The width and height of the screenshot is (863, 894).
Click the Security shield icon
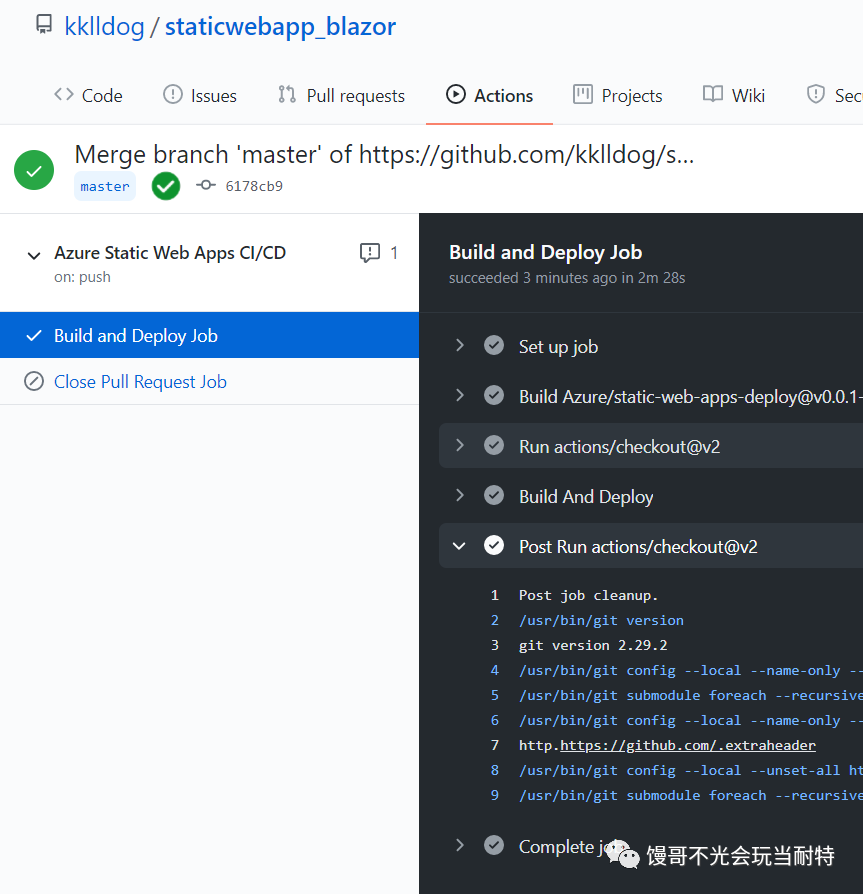pyautogui.click(x=816, y=94)
